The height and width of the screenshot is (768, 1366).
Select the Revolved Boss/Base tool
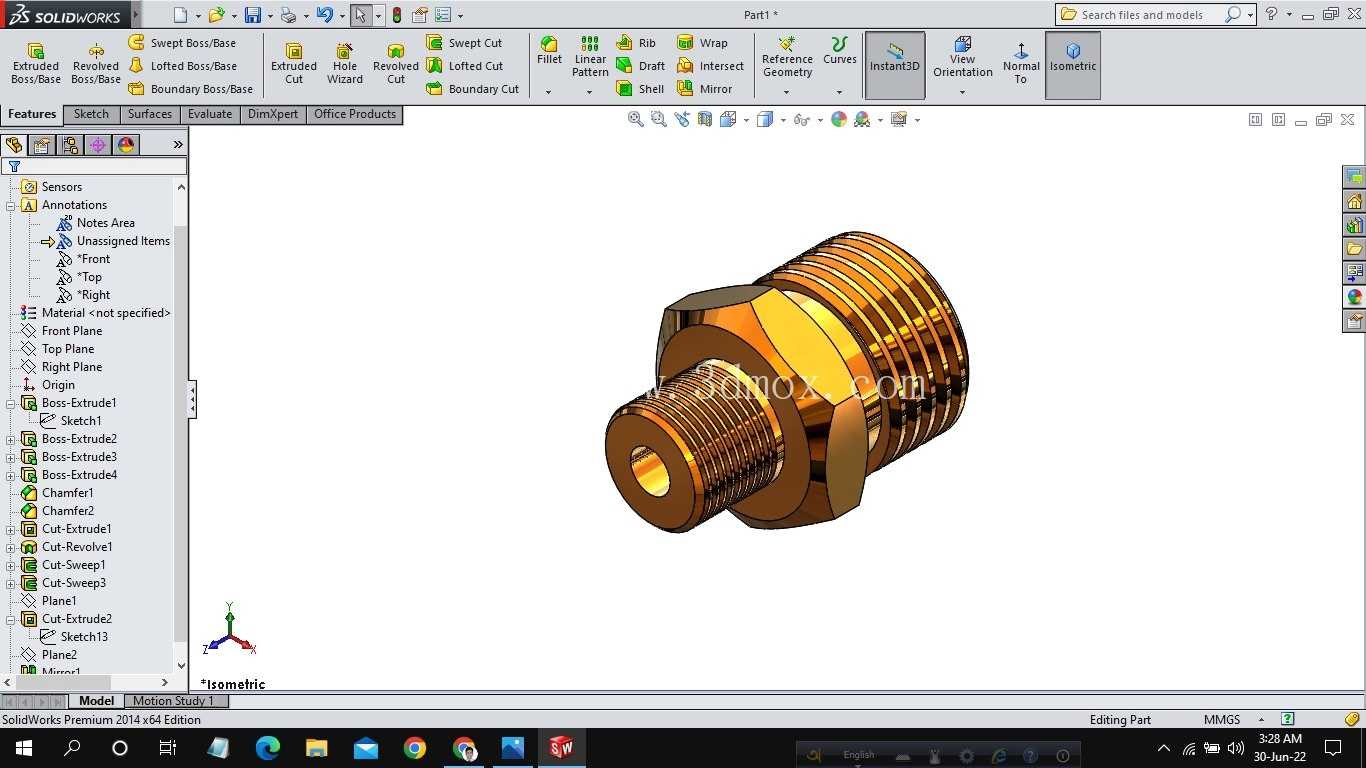click(x=96, y=64)
